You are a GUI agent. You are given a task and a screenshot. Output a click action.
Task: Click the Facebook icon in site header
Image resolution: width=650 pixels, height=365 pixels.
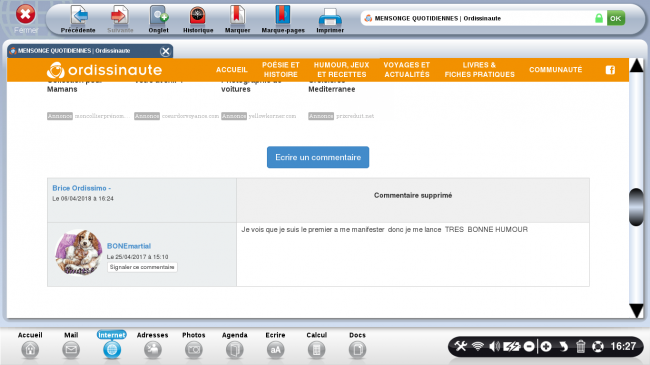pyautogui.click(x=610, y=70)
